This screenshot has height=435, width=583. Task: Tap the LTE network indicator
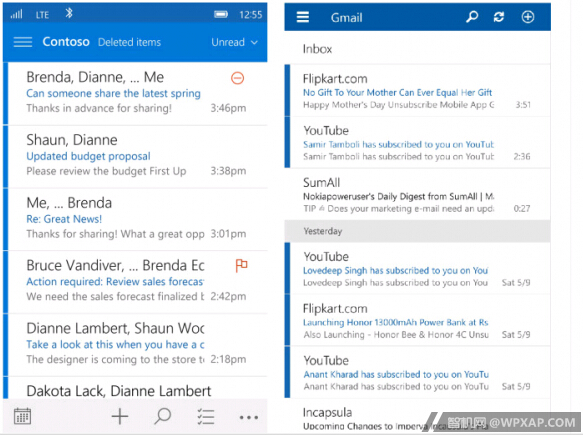pyautogui.click(x=42, y=15)
